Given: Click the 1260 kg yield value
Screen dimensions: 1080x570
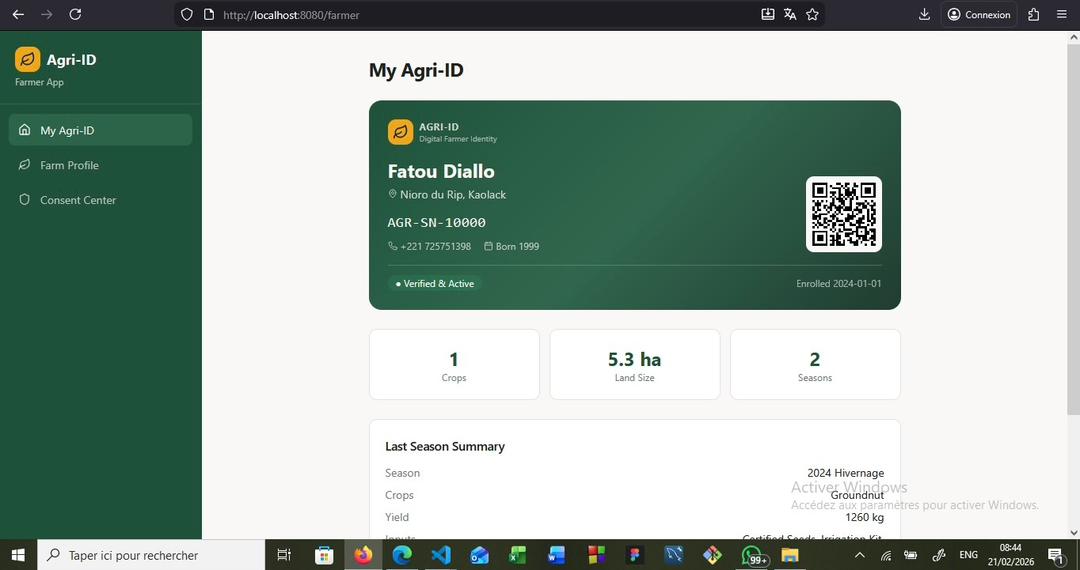Looking at the screenshot, I should point(864,517).
